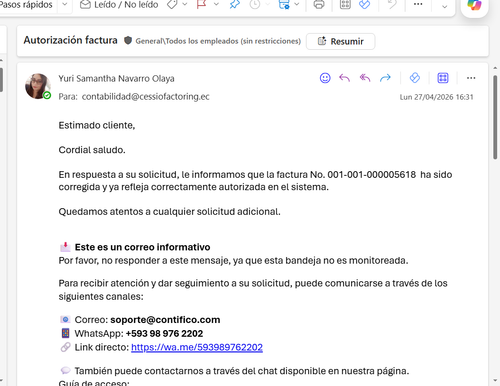Expand the Pasos rápidos dropdown arrow

(x=65, y=5)
